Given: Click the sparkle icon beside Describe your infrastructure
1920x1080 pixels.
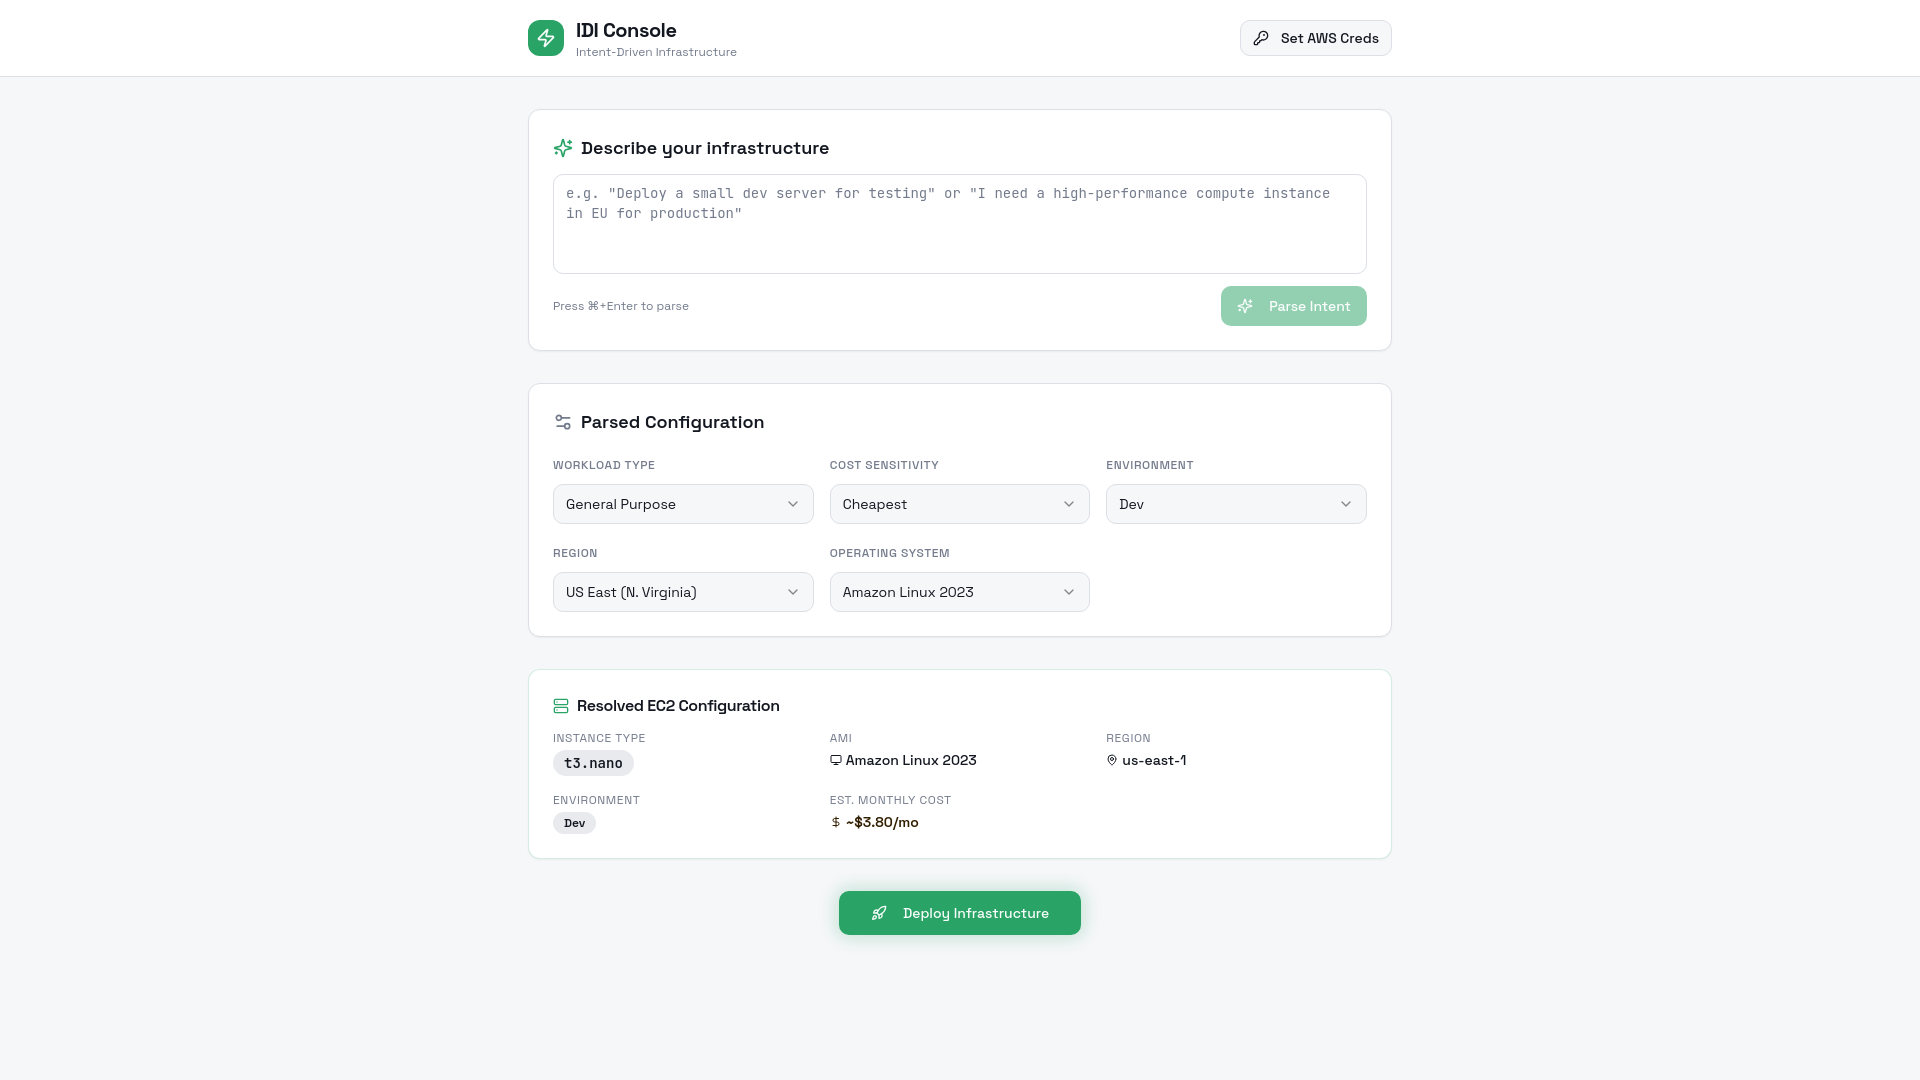Looking at the screenshot, I should (x=563, y=148).
